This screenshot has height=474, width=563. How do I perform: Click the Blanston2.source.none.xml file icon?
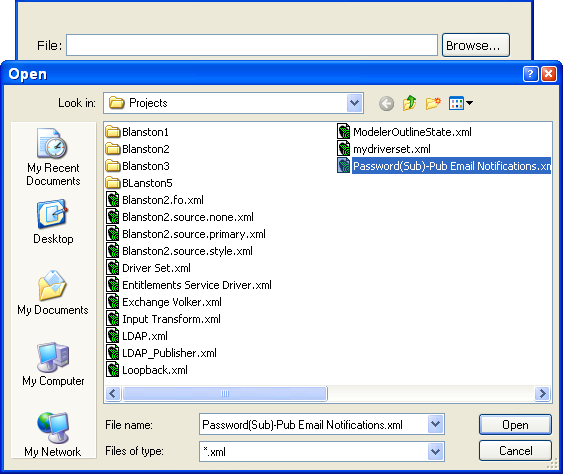pos(113,217)
